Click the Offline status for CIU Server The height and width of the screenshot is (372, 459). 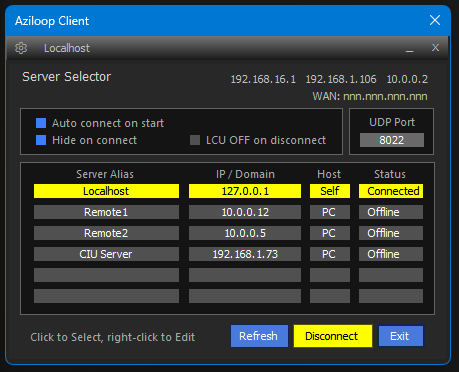pyautogui.click(x=391, y=254)
